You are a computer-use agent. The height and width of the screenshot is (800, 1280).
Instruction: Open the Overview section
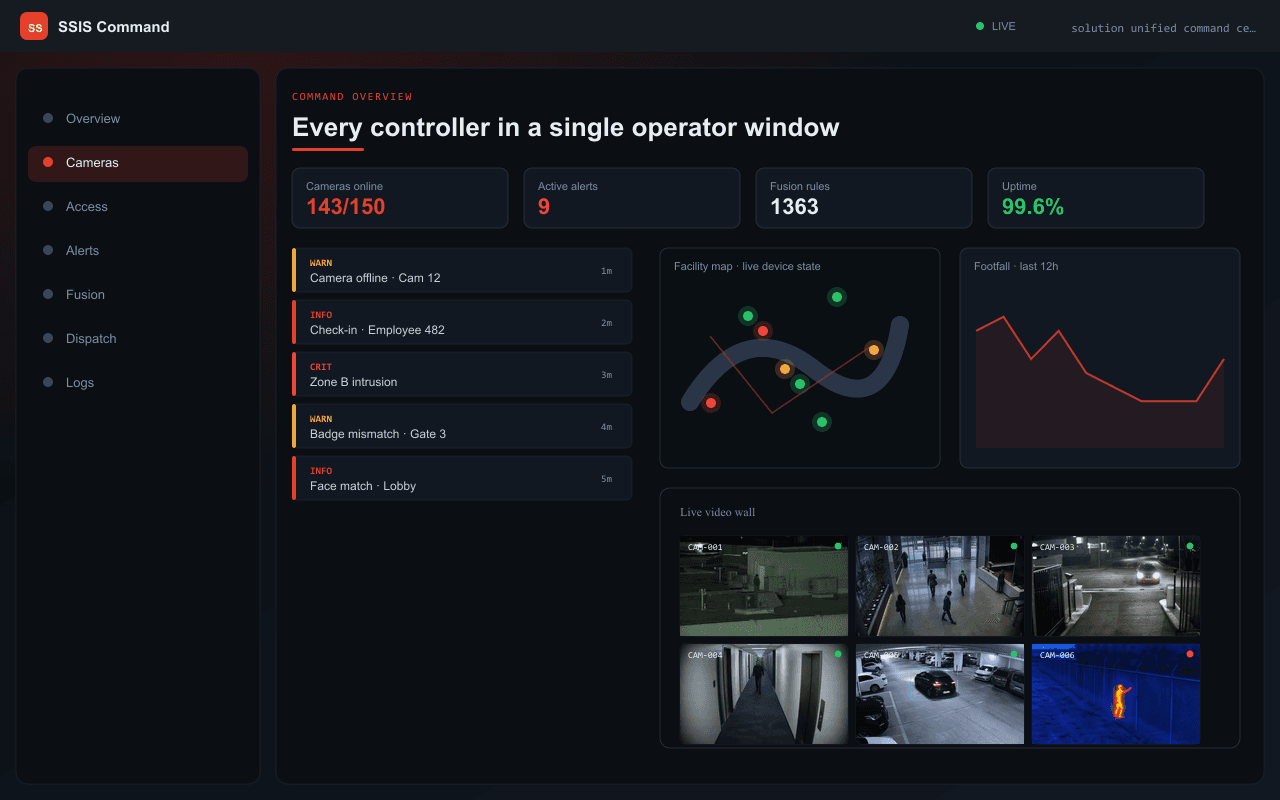tap(138, 118)
